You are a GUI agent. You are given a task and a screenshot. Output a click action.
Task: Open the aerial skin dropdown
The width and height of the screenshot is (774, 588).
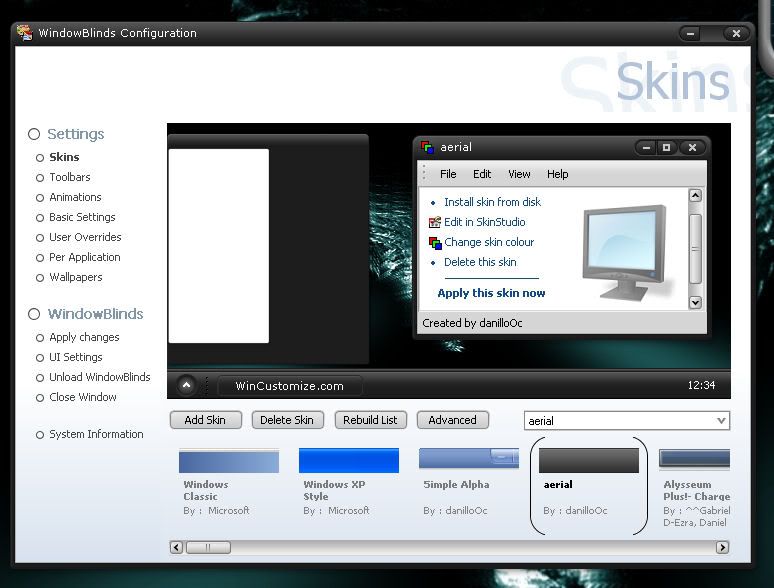[x=721, y=421]
